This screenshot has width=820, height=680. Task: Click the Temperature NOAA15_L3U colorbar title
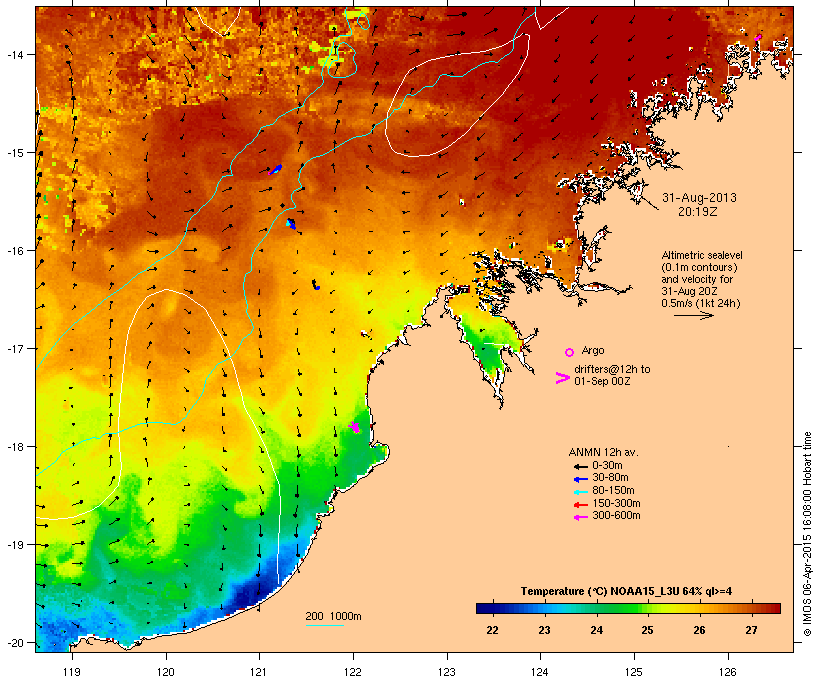tap(626, 592)
